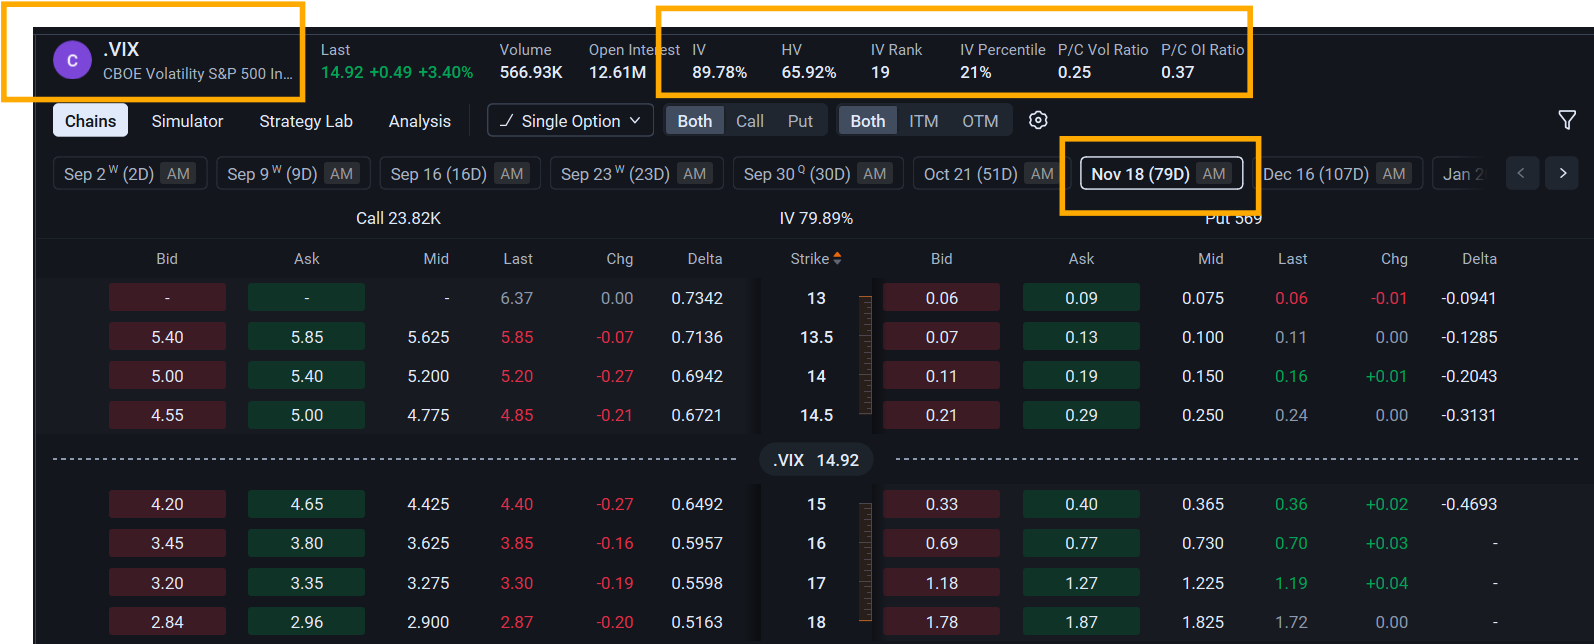The width and height of the screenshot is (1594, 644).
Task: Select the Sep 9 (9D) expiration
Action: point(293,173)
